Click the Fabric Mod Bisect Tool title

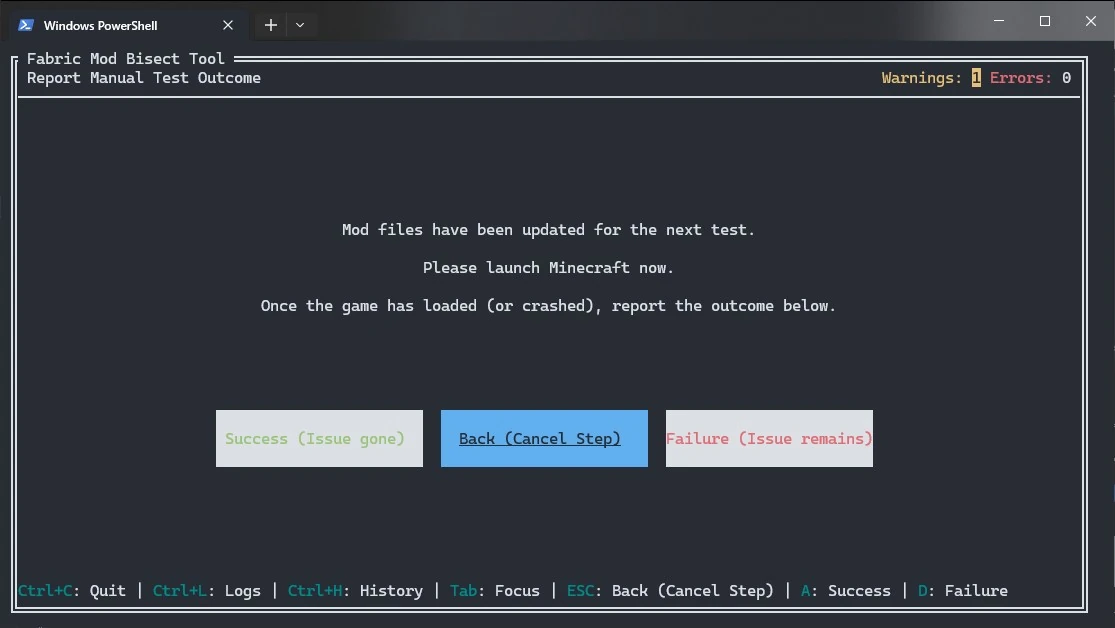[126, 58]
